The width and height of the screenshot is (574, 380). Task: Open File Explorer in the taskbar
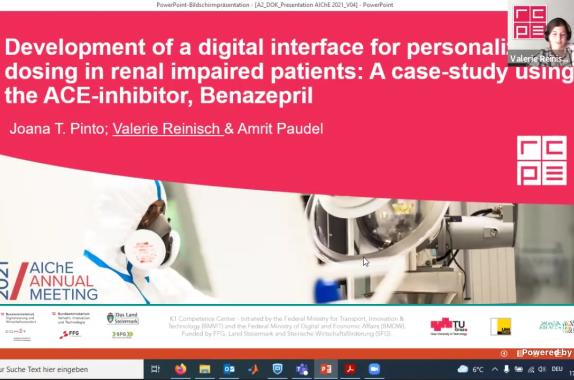coord(205,369)
